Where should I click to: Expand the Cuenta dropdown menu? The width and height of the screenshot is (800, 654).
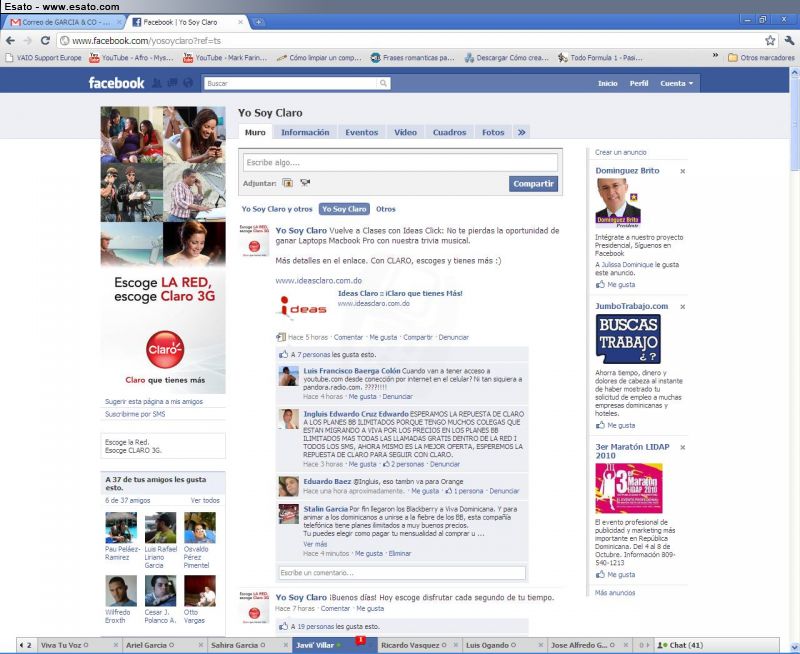(x=677, y=83)
